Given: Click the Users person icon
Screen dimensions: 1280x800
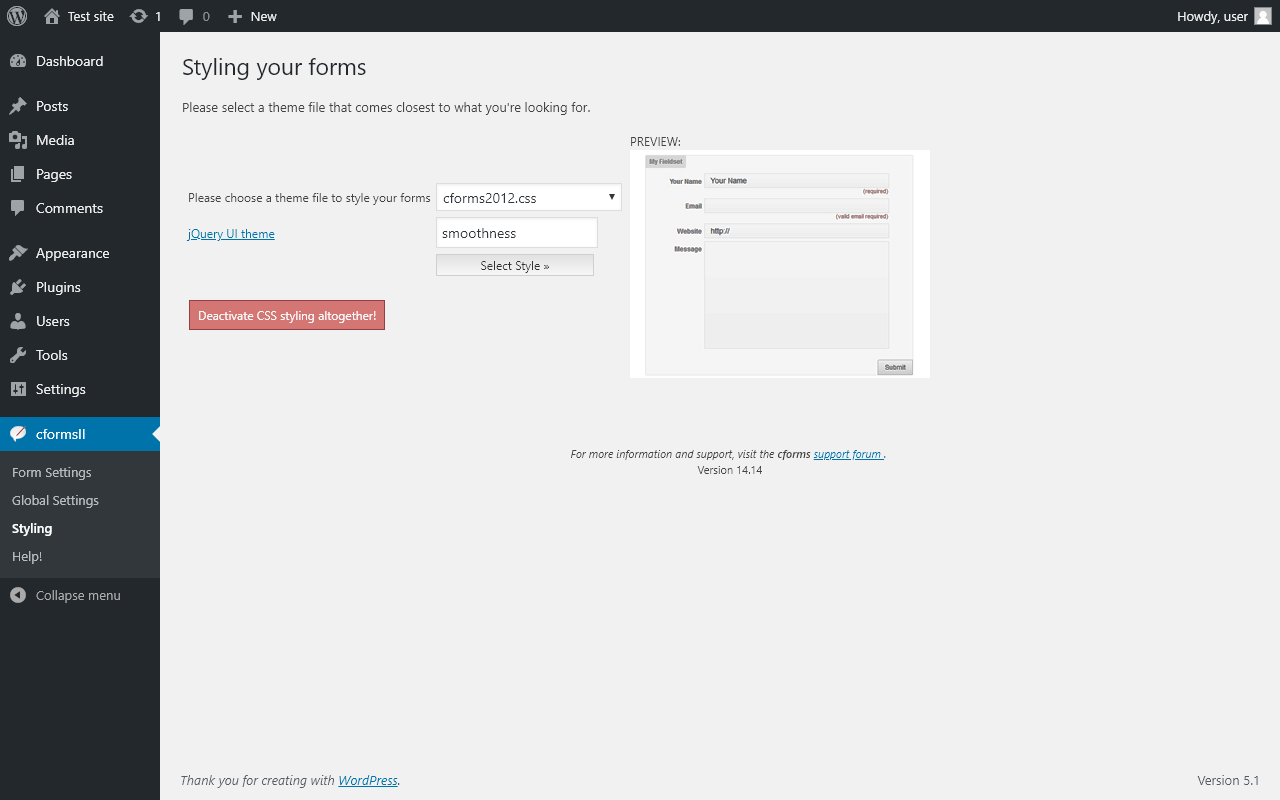Looking at the screenshot, I should tap(18, 321).
